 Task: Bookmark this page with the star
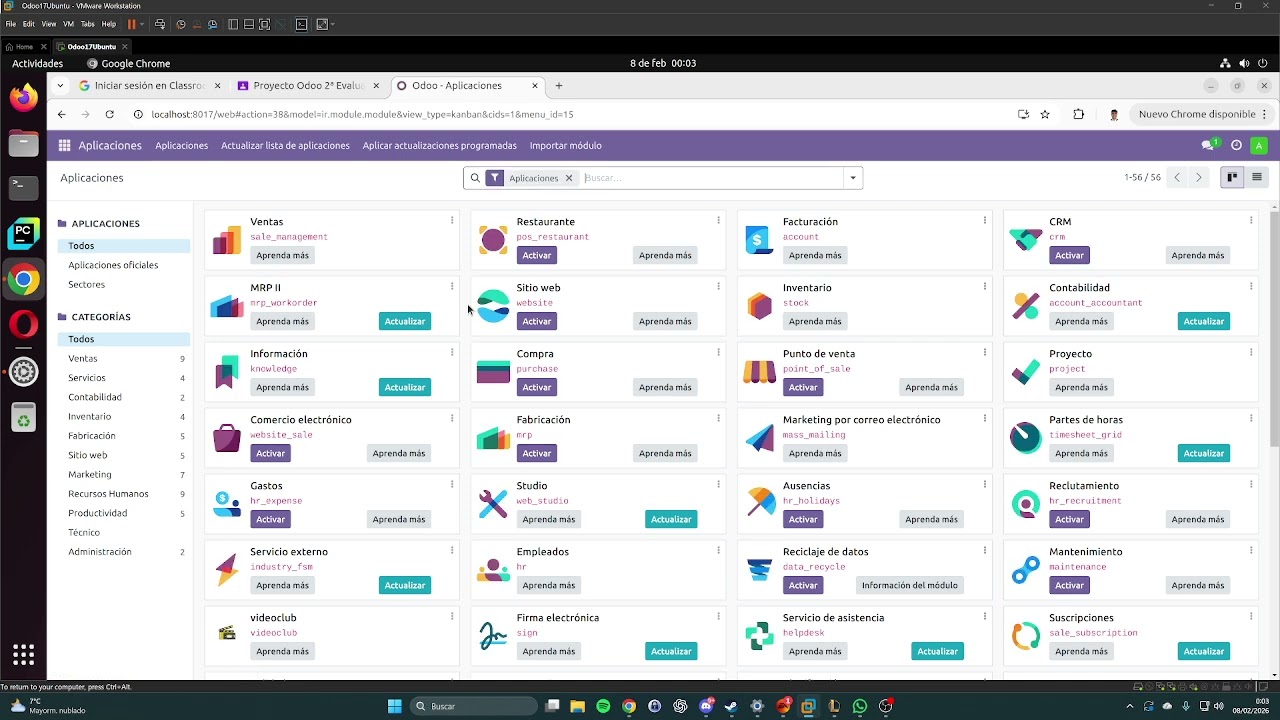click(x=1045, y=114)
